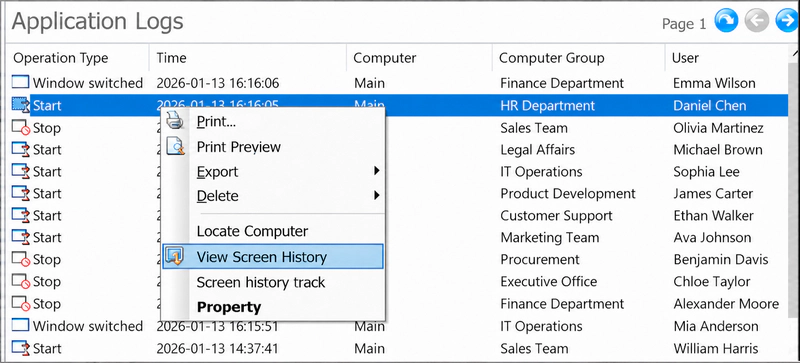Click the Start icon in Ethan Walker row
This screenshot has width=800, height=363.
pyautogui.click(x=21, y=215)
